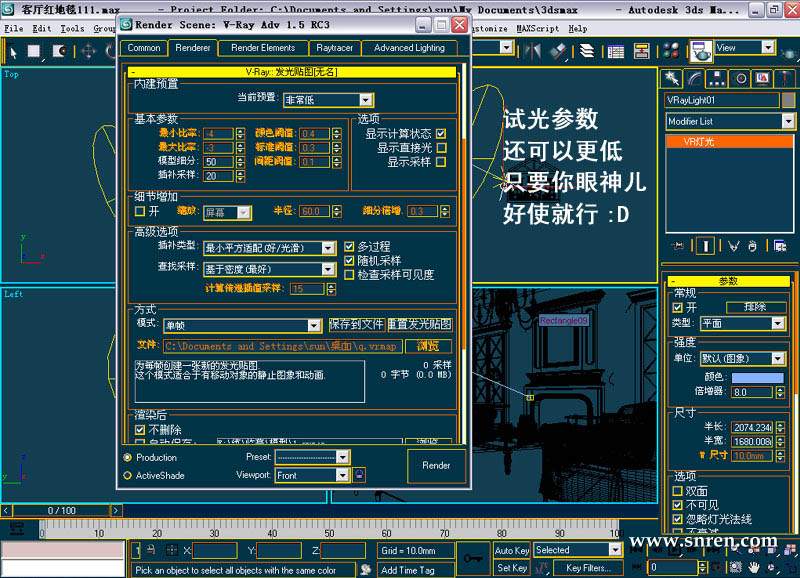
Task: Click the viewport lock icon beside Front
Action: coord(359,475)
